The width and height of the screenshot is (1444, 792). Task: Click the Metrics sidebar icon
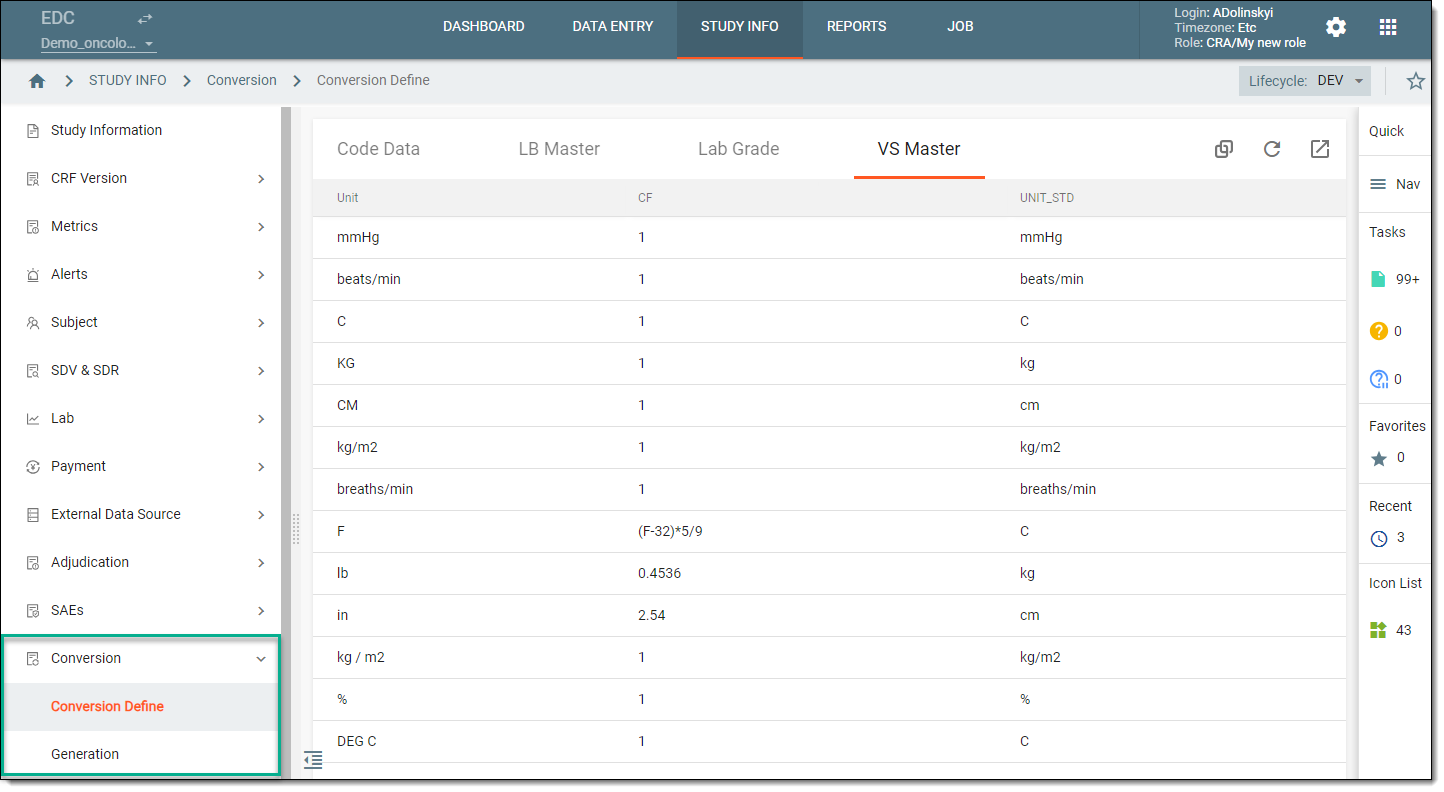[33, 227]
